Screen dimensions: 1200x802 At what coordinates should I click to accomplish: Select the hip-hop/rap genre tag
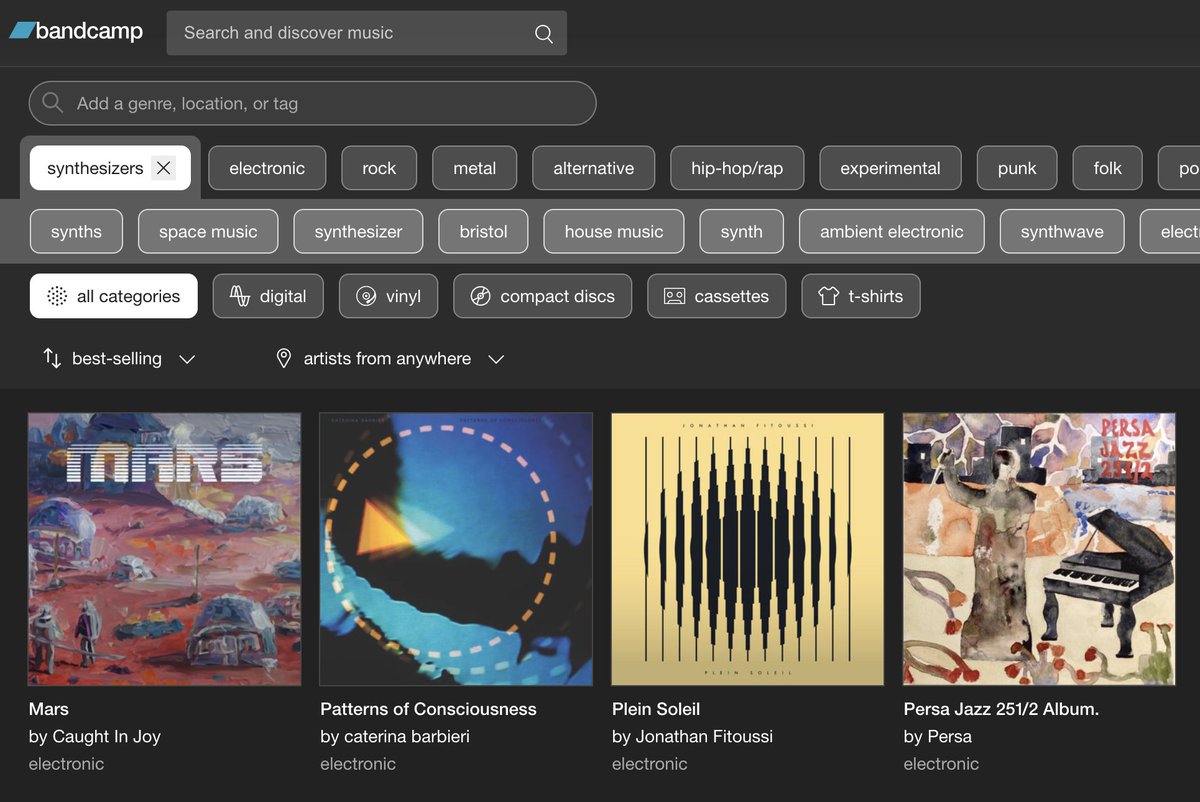point(737,168)
